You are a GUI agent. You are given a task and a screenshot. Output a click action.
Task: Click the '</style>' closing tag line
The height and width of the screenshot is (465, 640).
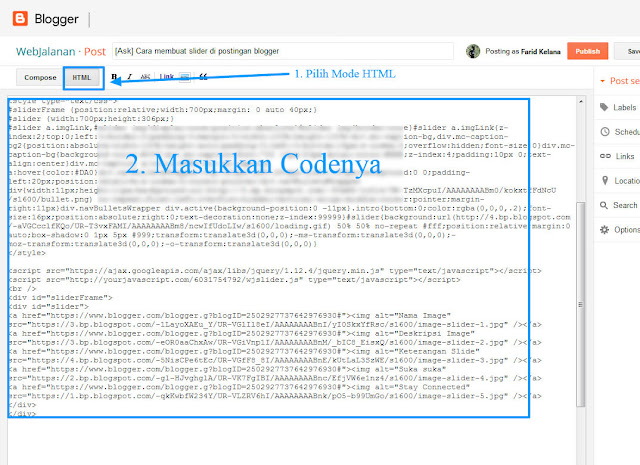[28, 253]
